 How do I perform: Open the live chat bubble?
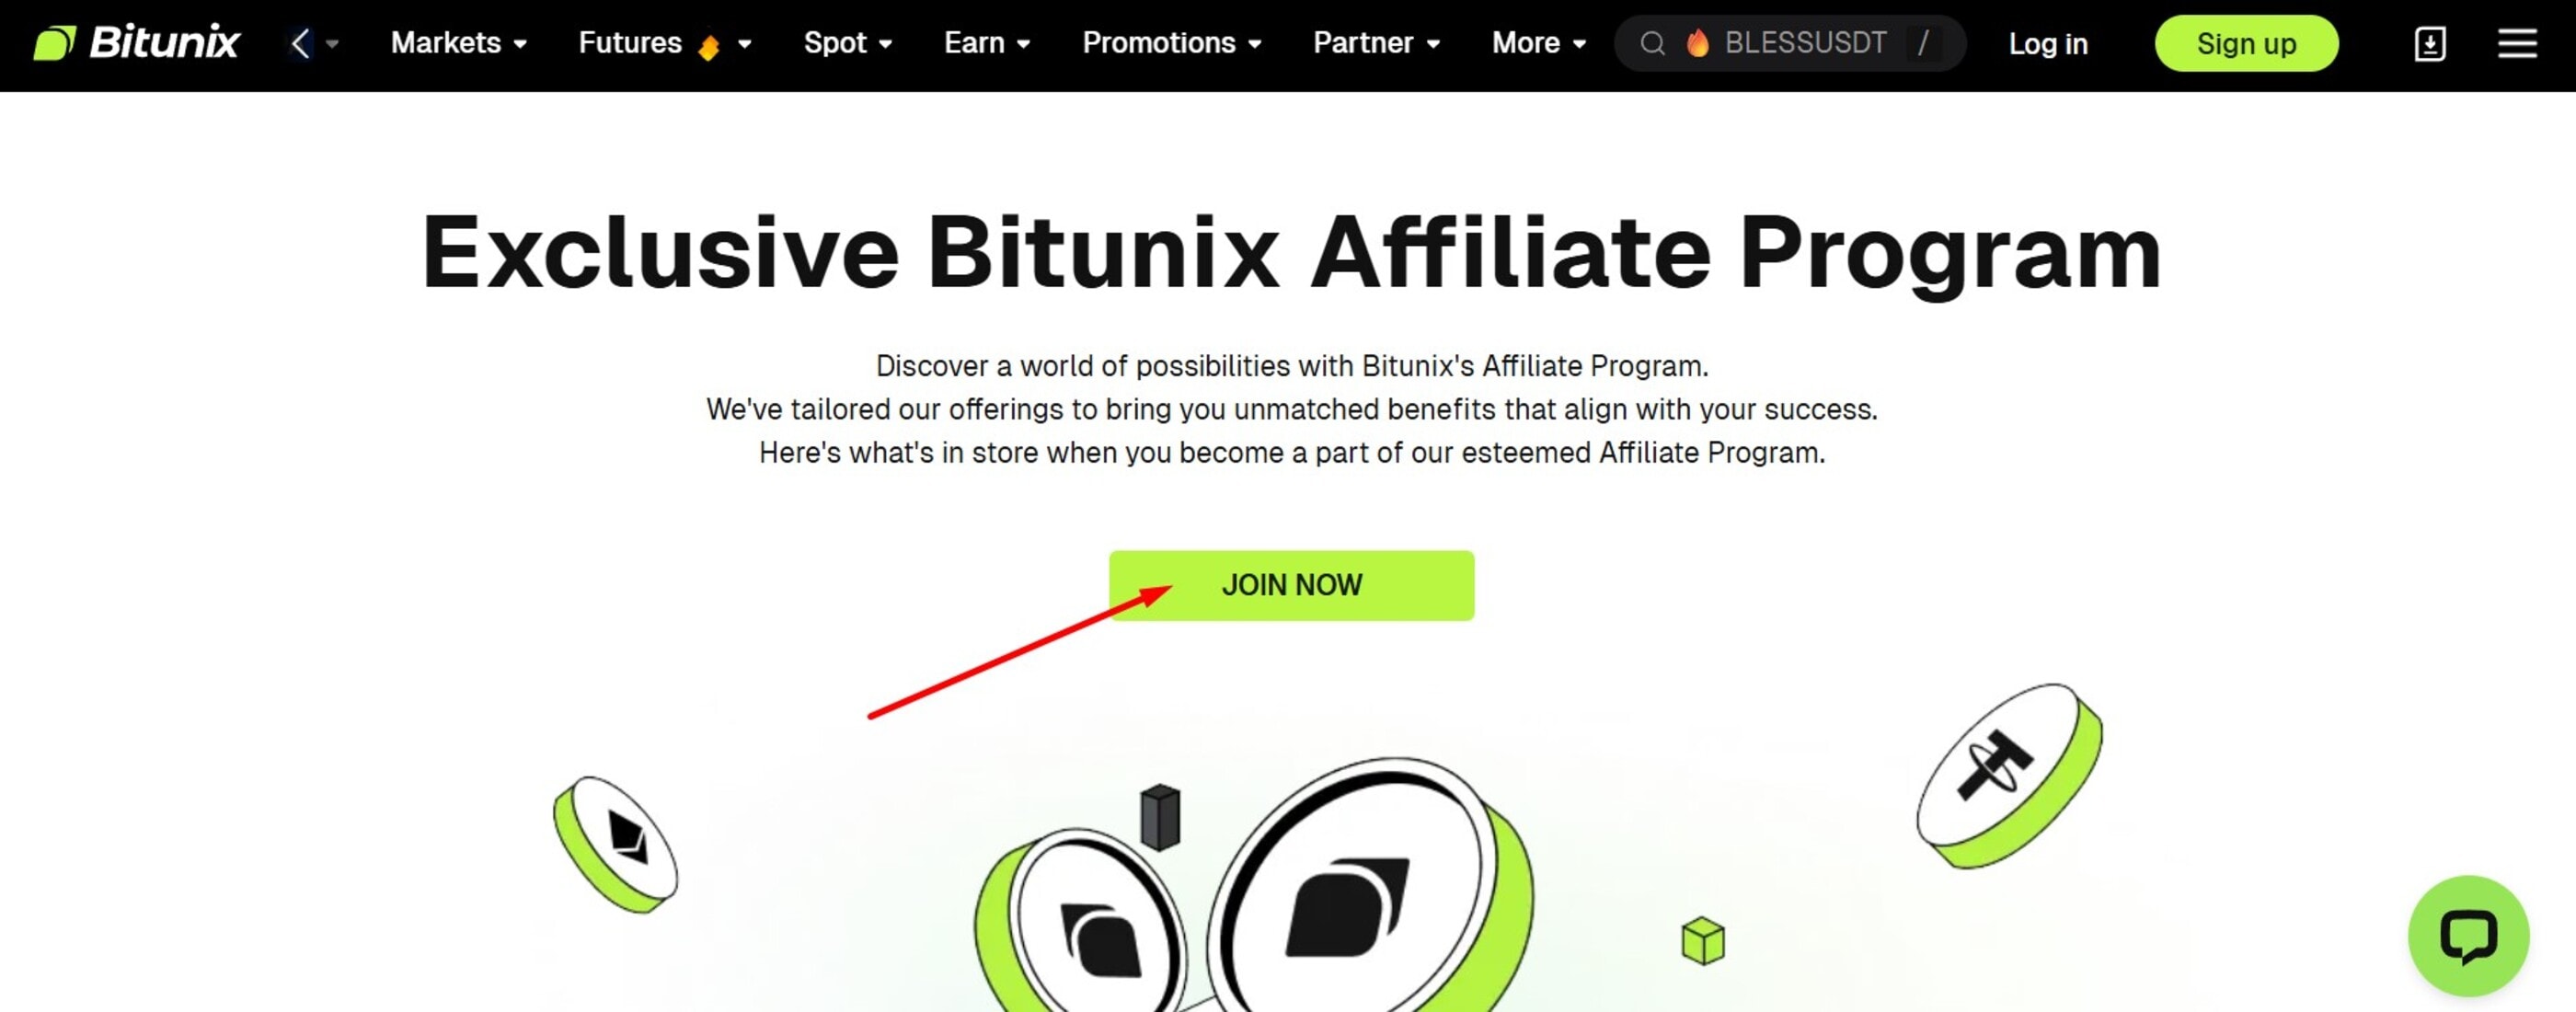(x=2468, y=936)
